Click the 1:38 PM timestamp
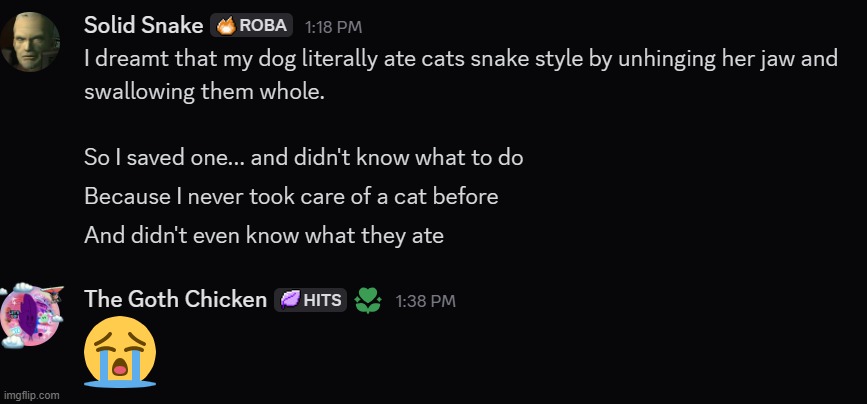The image size is (867, 404). tap(426, 300)
